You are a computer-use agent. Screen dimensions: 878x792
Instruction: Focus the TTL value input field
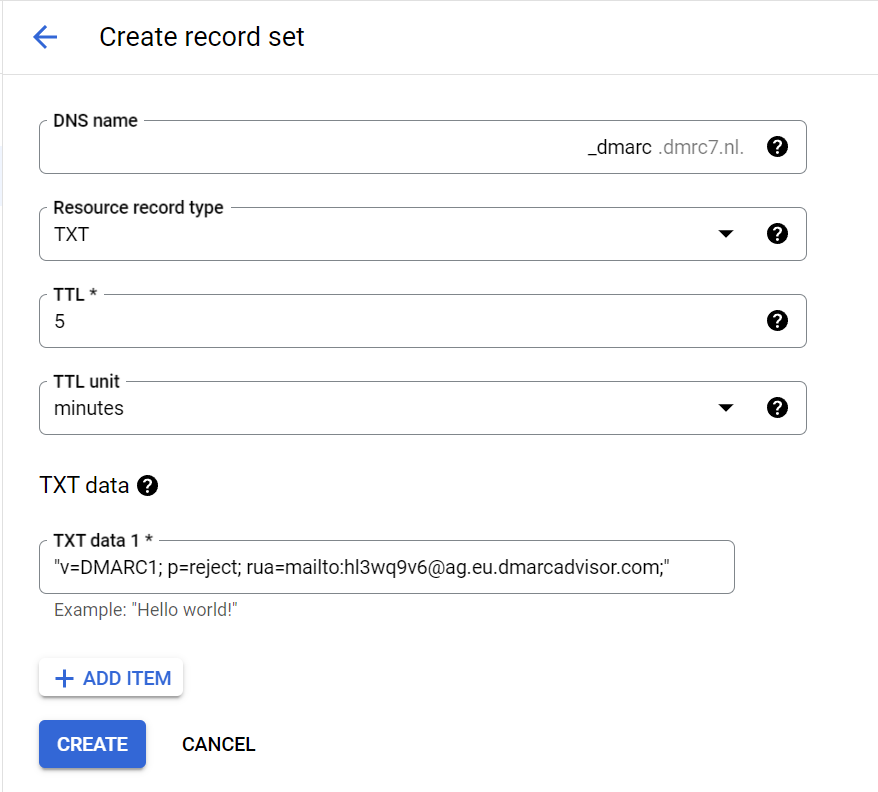pos(400,322)
